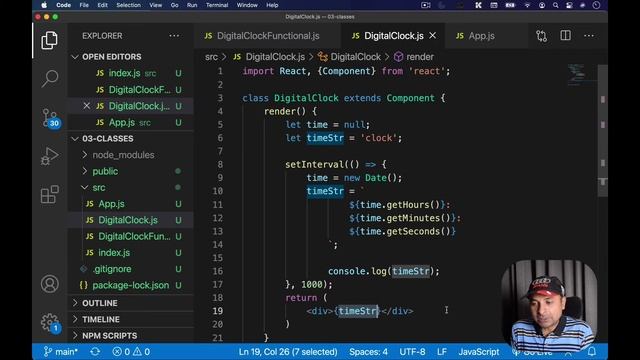Open App.js under src folder
Image resolution: width=640 pixels, height=360 pixels.
coord(111,204)
